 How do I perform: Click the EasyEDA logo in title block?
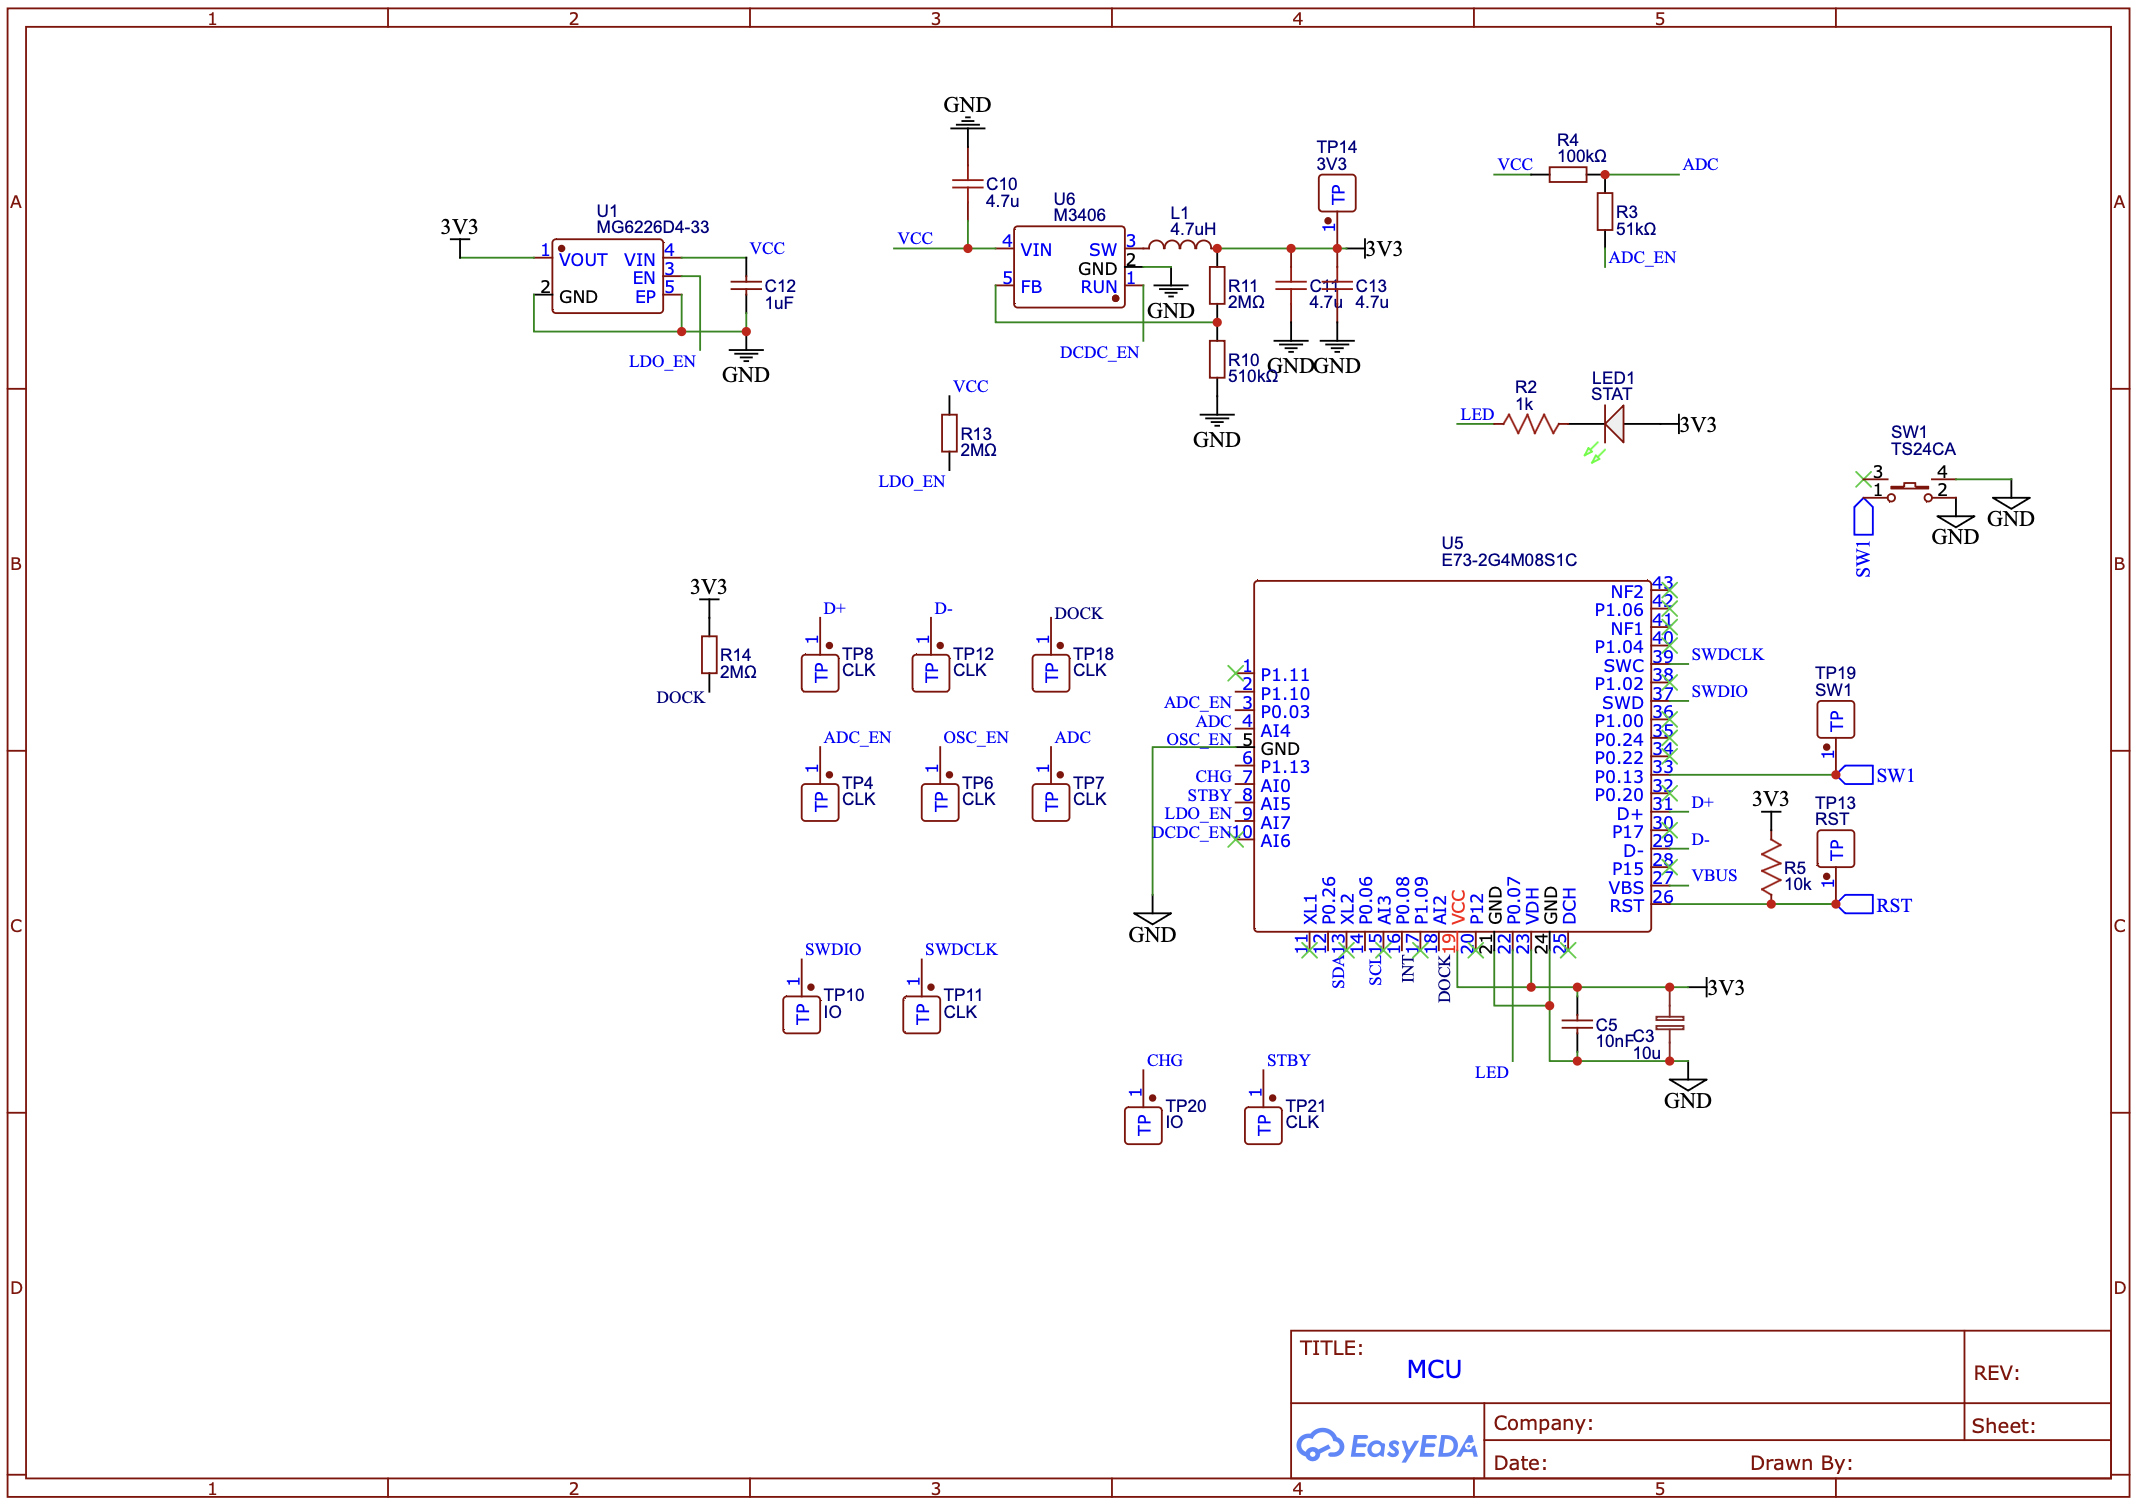point(1386,1445)
